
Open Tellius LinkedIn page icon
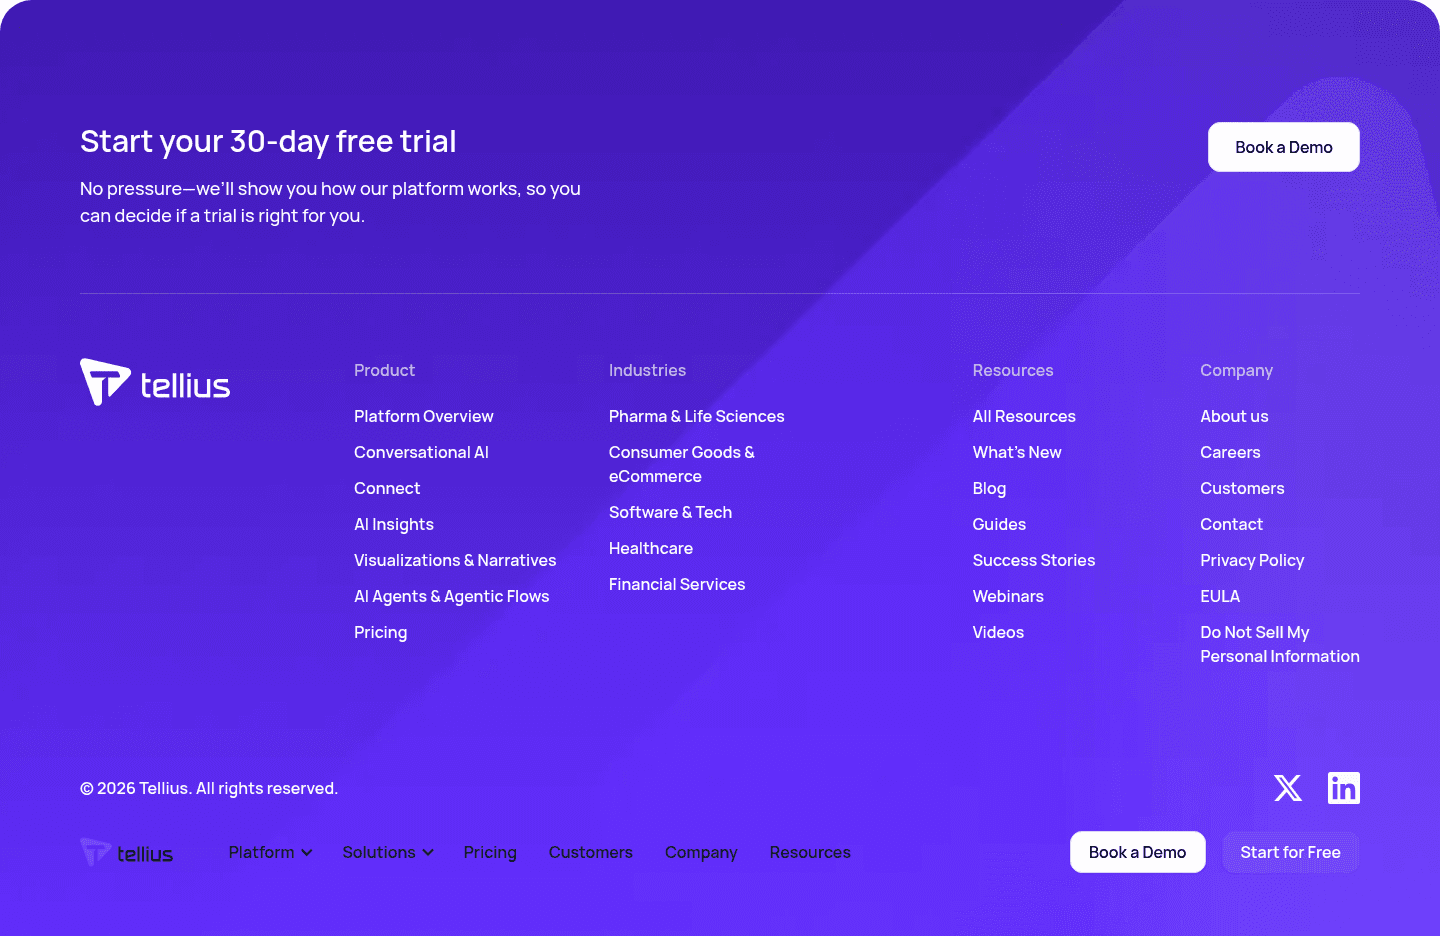pyautogui.click(x=1344, y=788)
